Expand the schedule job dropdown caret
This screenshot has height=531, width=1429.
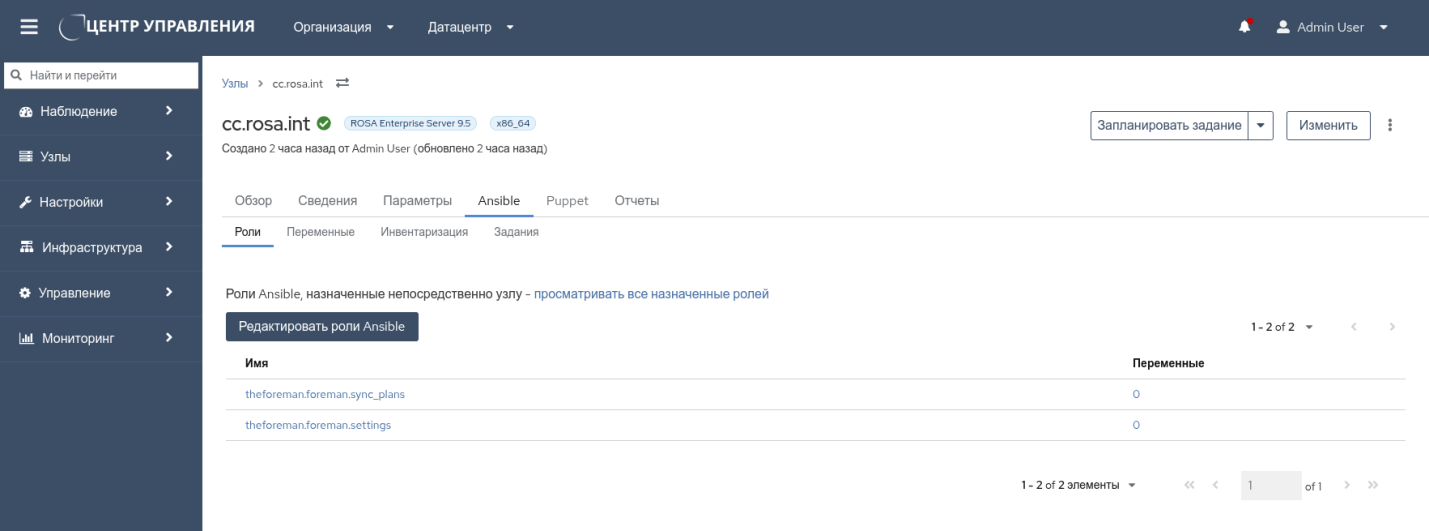[x=1260, y=125]
